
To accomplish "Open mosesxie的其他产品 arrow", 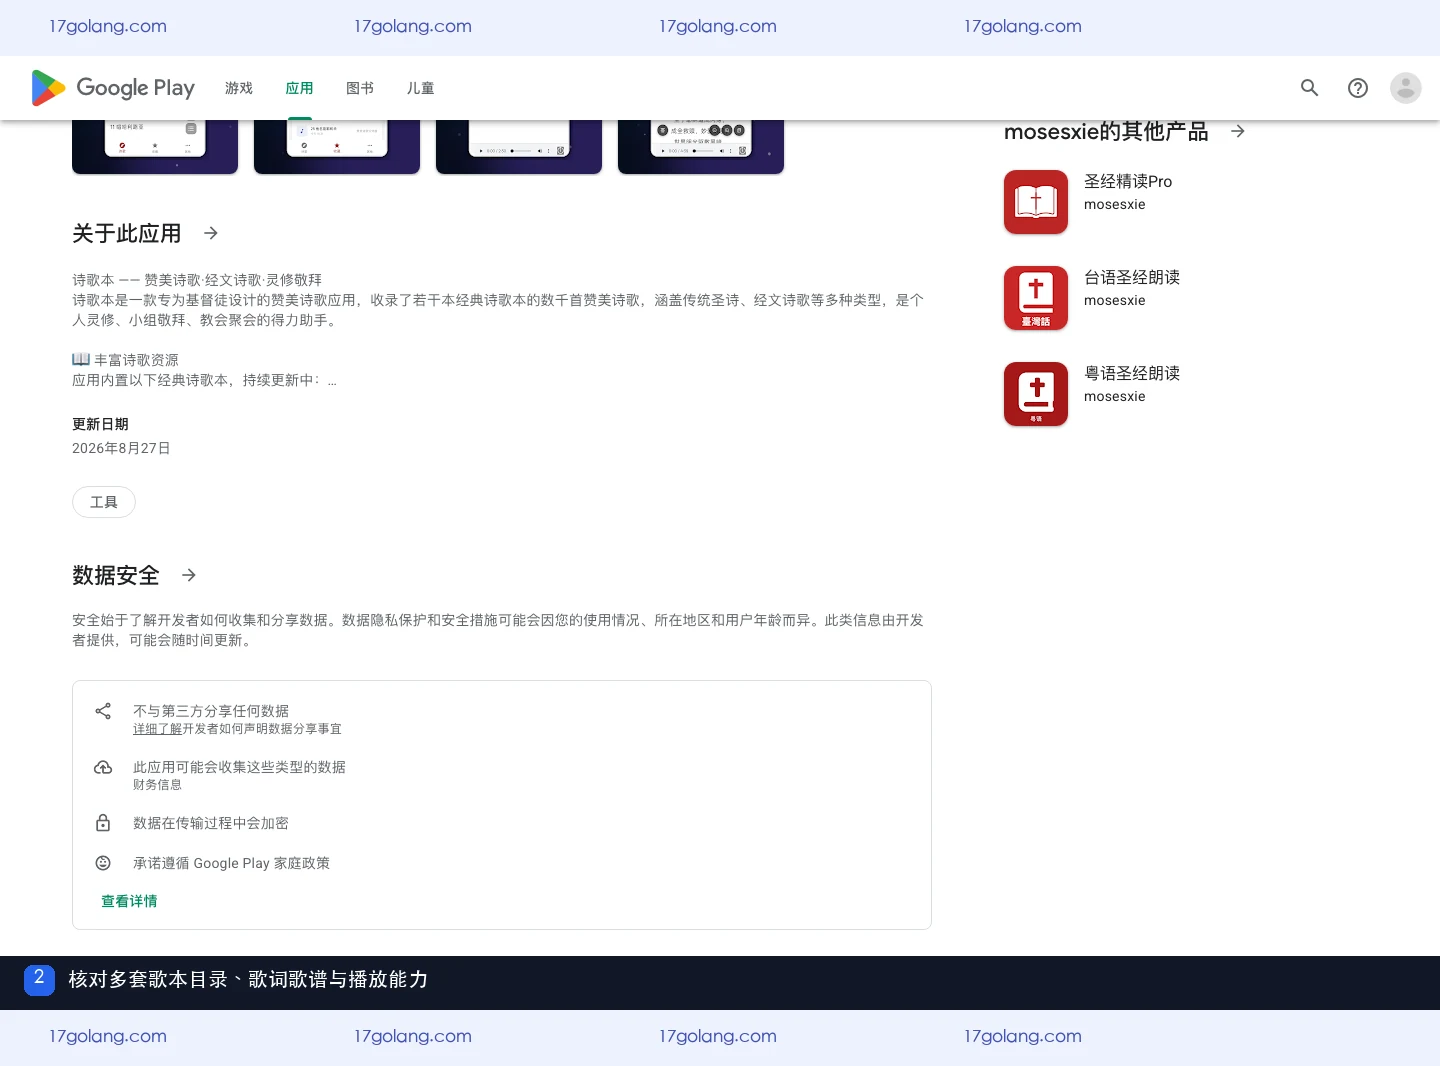I will pos(1238,131).
